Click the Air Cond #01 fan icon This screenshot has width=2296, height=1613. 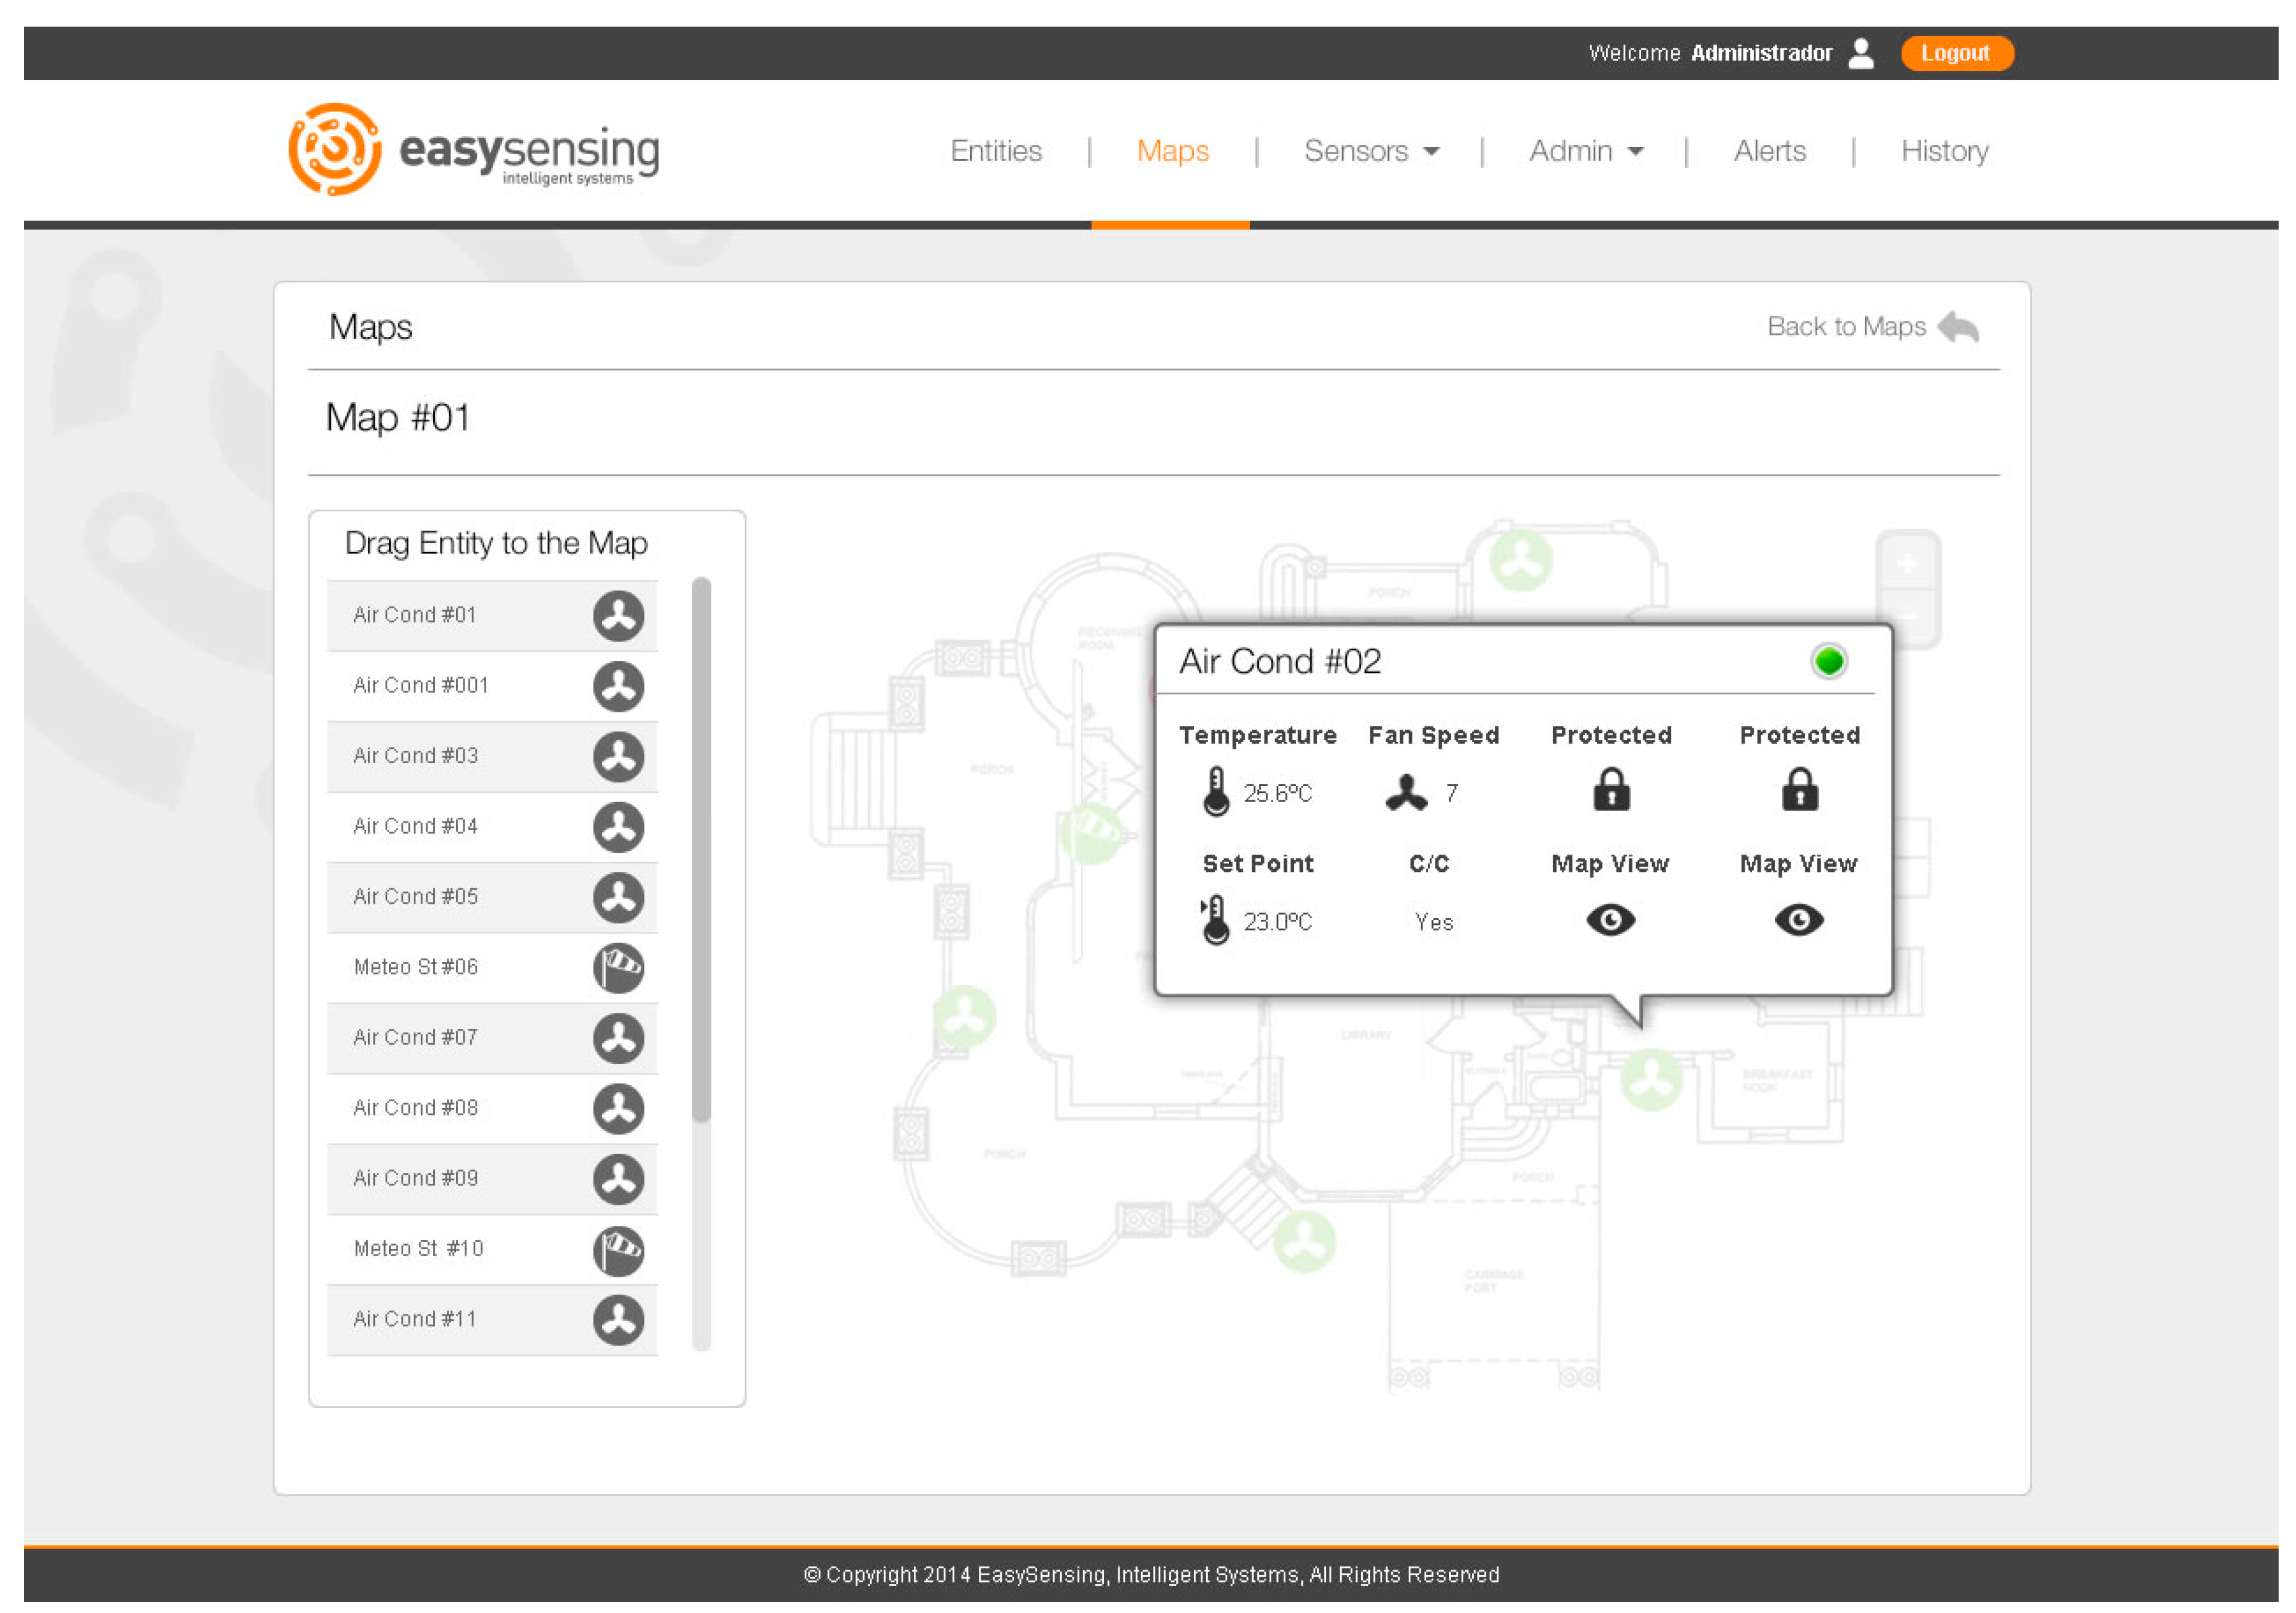[618, 615]
